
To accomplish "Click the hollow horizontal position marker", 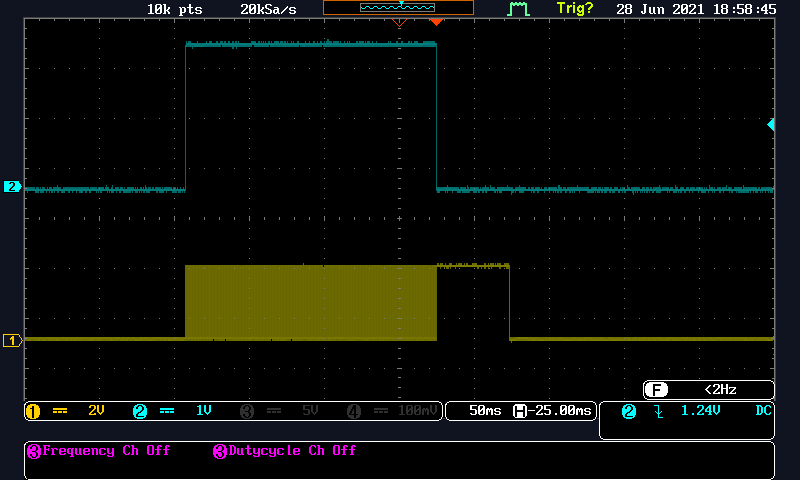I will point(399,22).
